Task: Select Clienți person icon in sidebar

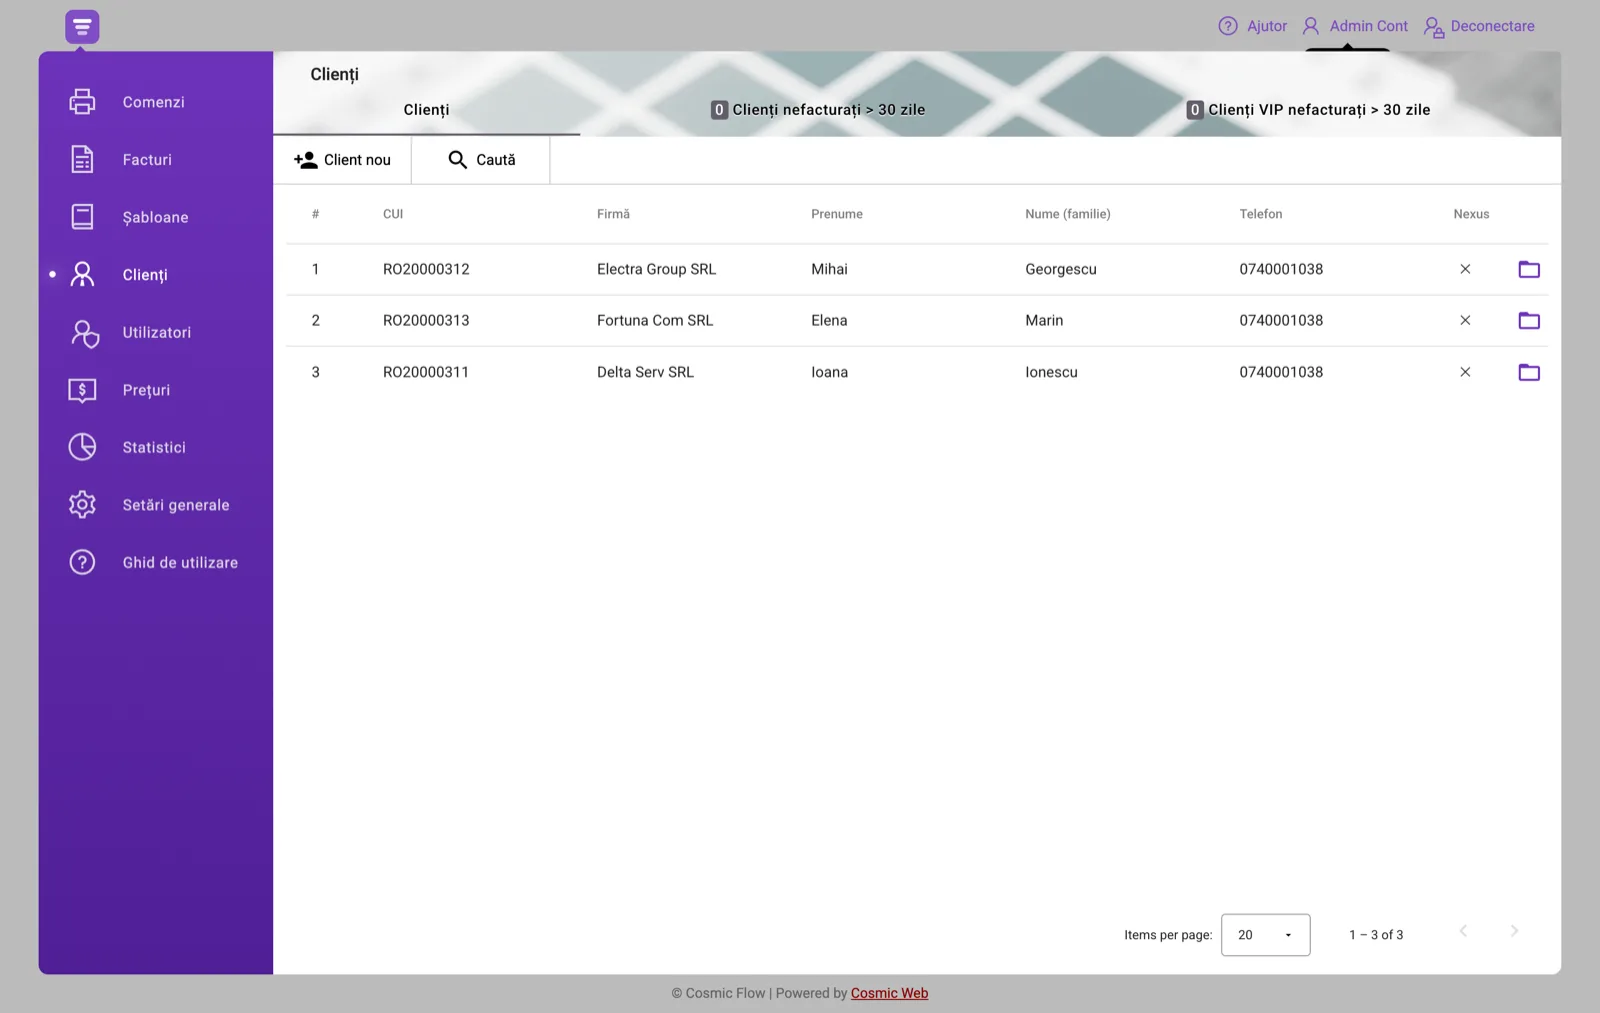Action: pyautogui.click(x=82, y=274)
